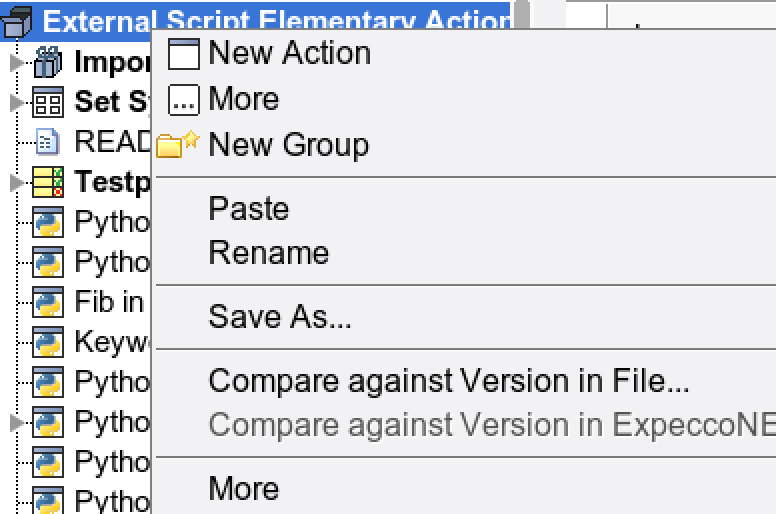The image size is (776, 514).
Task: Expand the Testplan tree node
Action: pos(16,182)
